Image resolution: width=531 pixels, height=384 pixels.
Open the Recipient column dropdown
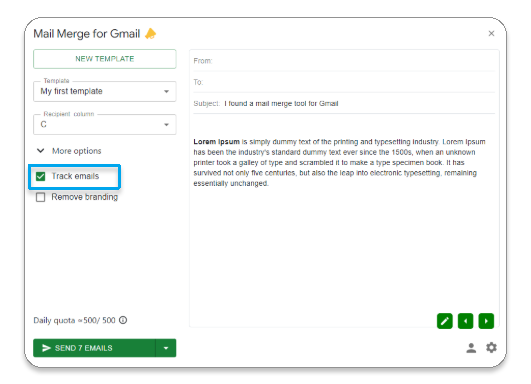[105, 125]
